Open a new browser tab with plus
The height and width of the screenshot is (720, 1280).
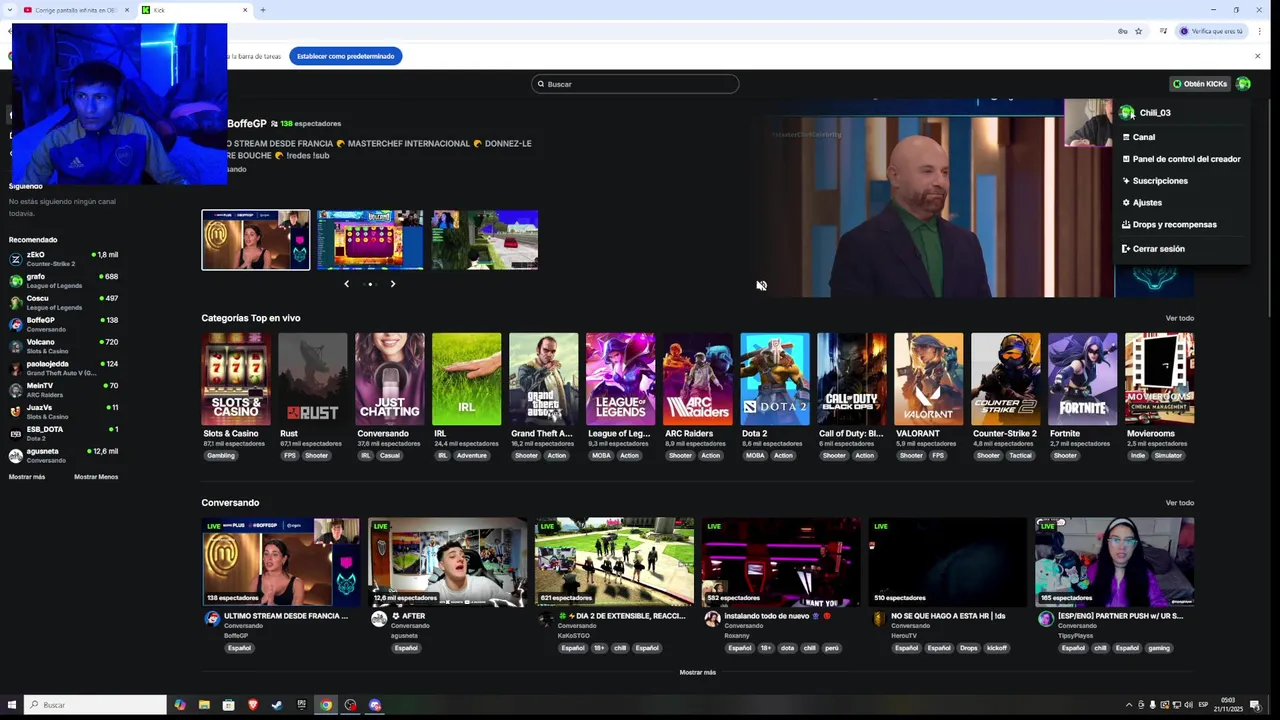click(263, 10)
